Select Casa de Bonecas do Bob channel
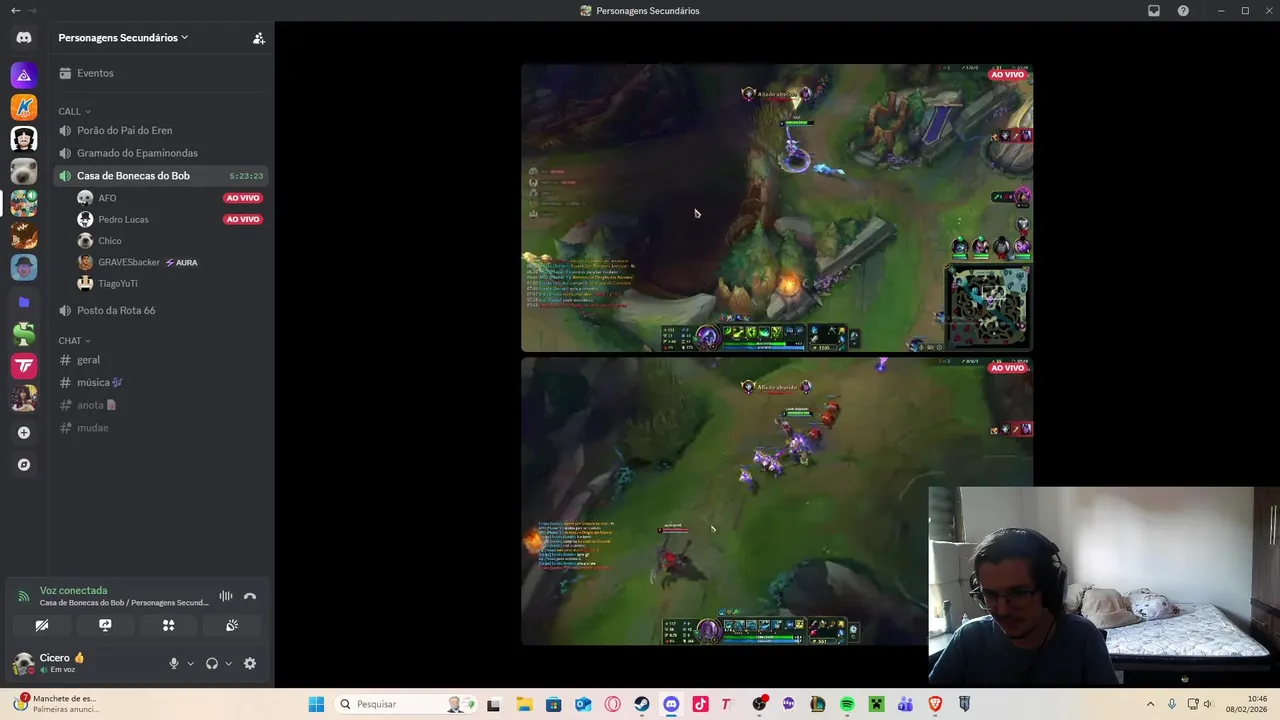The width and height of the screenshot is (1280, 720). point(160,176)
